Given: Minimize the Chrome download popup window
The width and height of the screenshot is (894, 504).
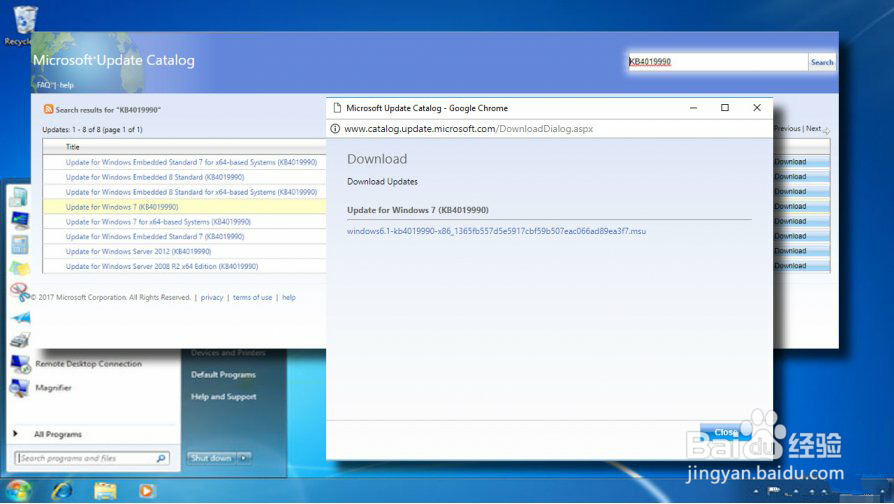Looking at the screenshot, I should [693, 108].
